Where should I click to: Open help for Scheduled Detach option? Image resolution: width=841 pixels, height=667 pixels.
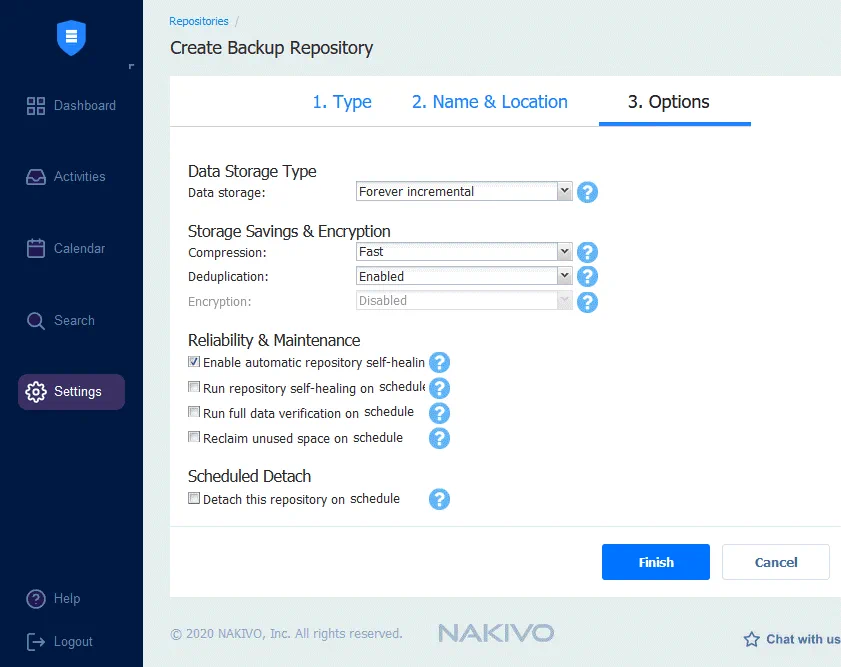(439, 499)
